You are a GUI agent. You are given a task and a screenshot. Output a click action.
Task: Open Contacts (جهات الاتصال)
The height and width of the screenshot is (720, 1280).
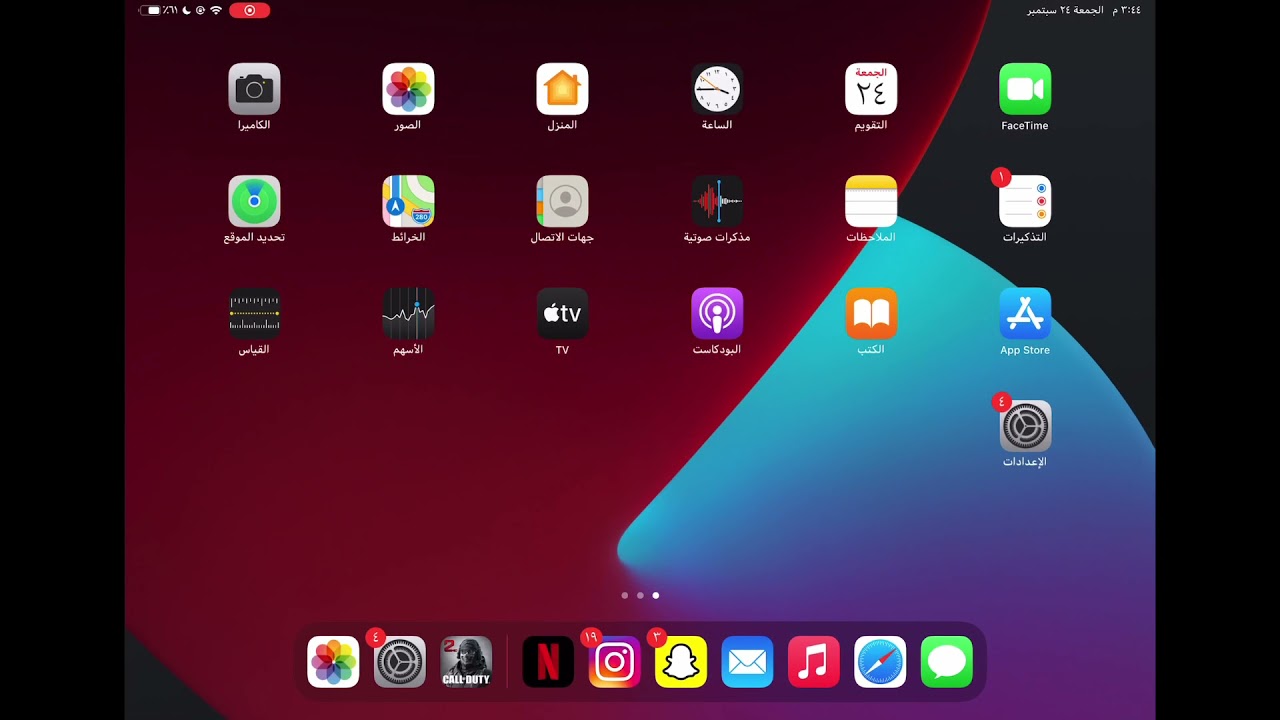562,202
